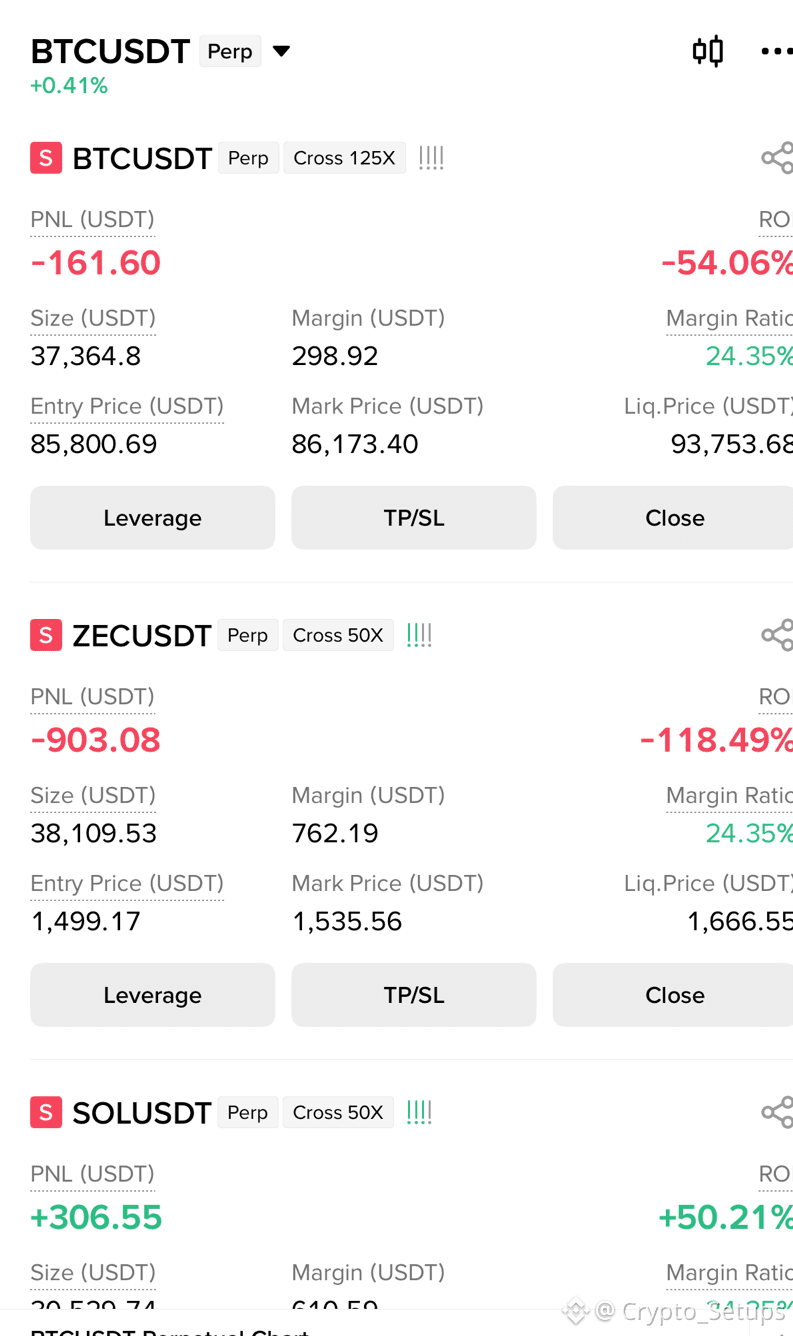Open the candlestick chart icon
Screen dimensions: 793x1336
point(708,51)
